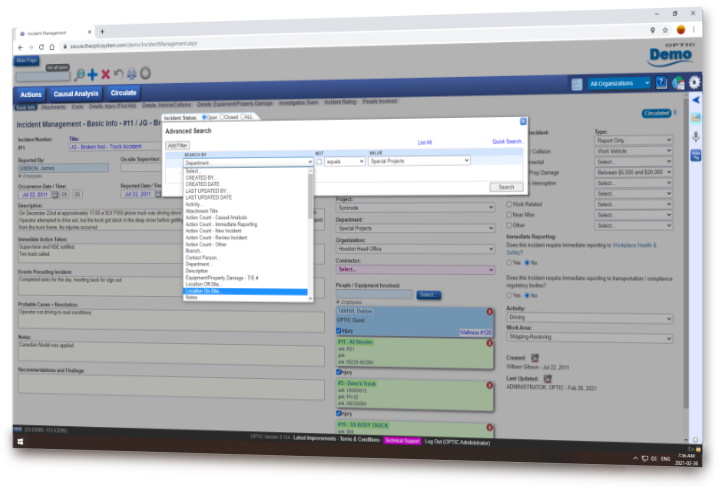Tick the NOT checkbox in the filter row

[319, 162]
